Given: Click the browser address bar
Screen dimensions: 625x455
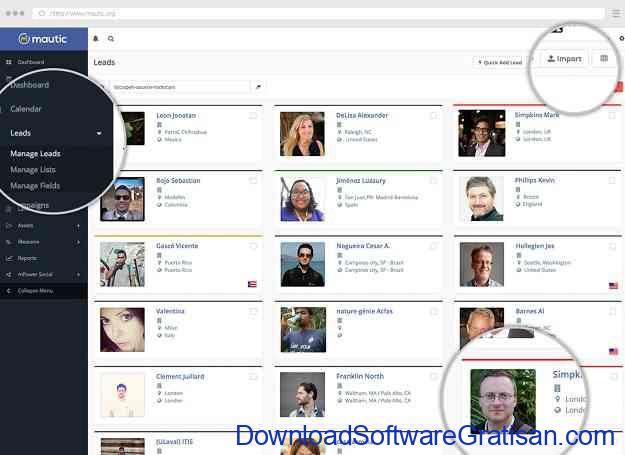Looking at the screenshot, I should click(x=319, y=13).
